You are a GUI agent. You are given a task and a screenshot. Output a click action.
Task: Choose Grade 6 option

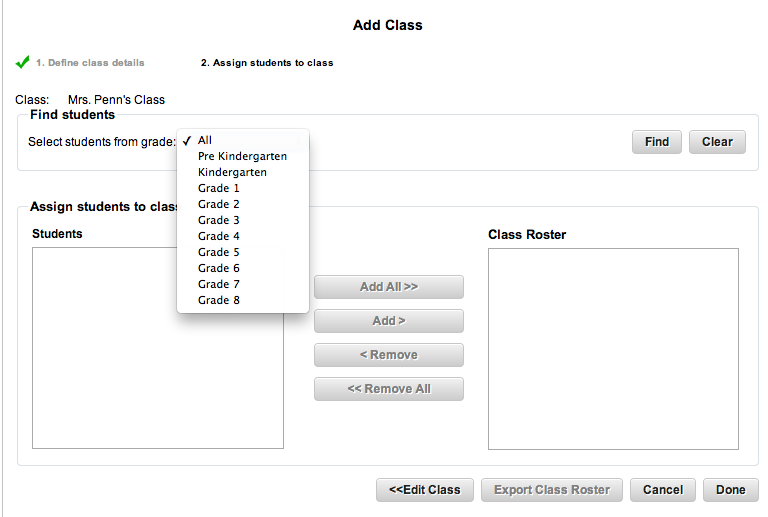pyautogui.click(x=219, y=268)
